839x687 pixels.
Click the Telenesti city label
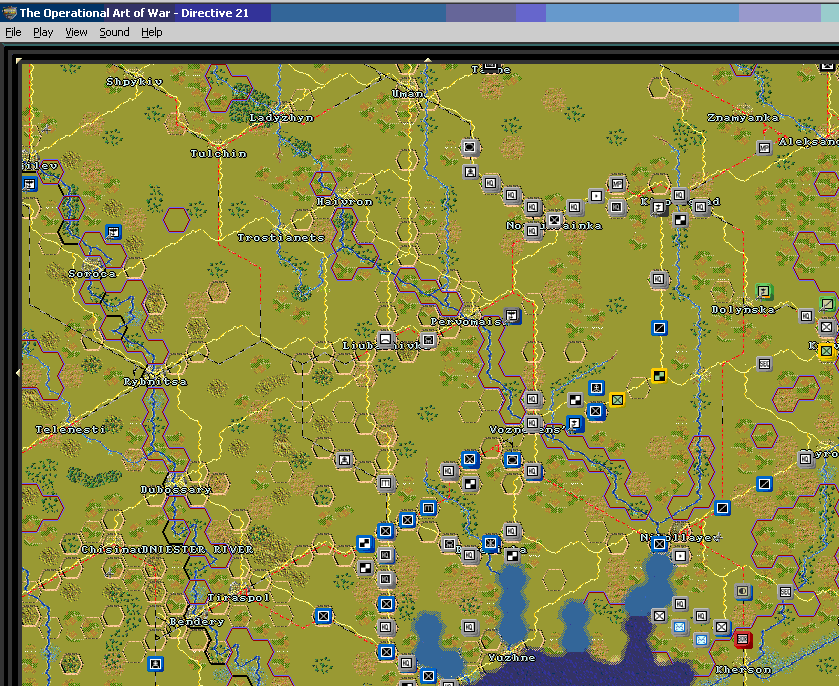(71, 429)
